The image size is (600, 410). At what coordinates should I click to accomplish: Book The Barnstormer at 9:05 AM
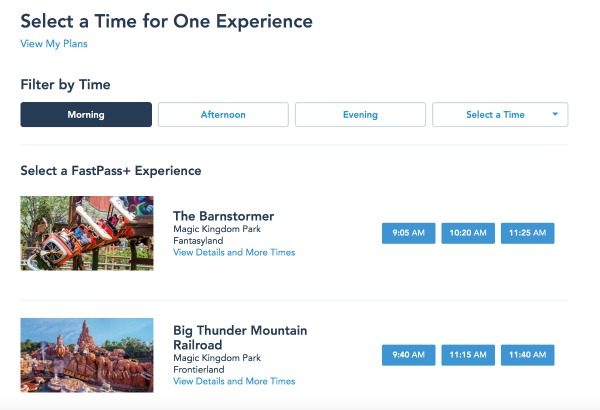tap(408, 233)
